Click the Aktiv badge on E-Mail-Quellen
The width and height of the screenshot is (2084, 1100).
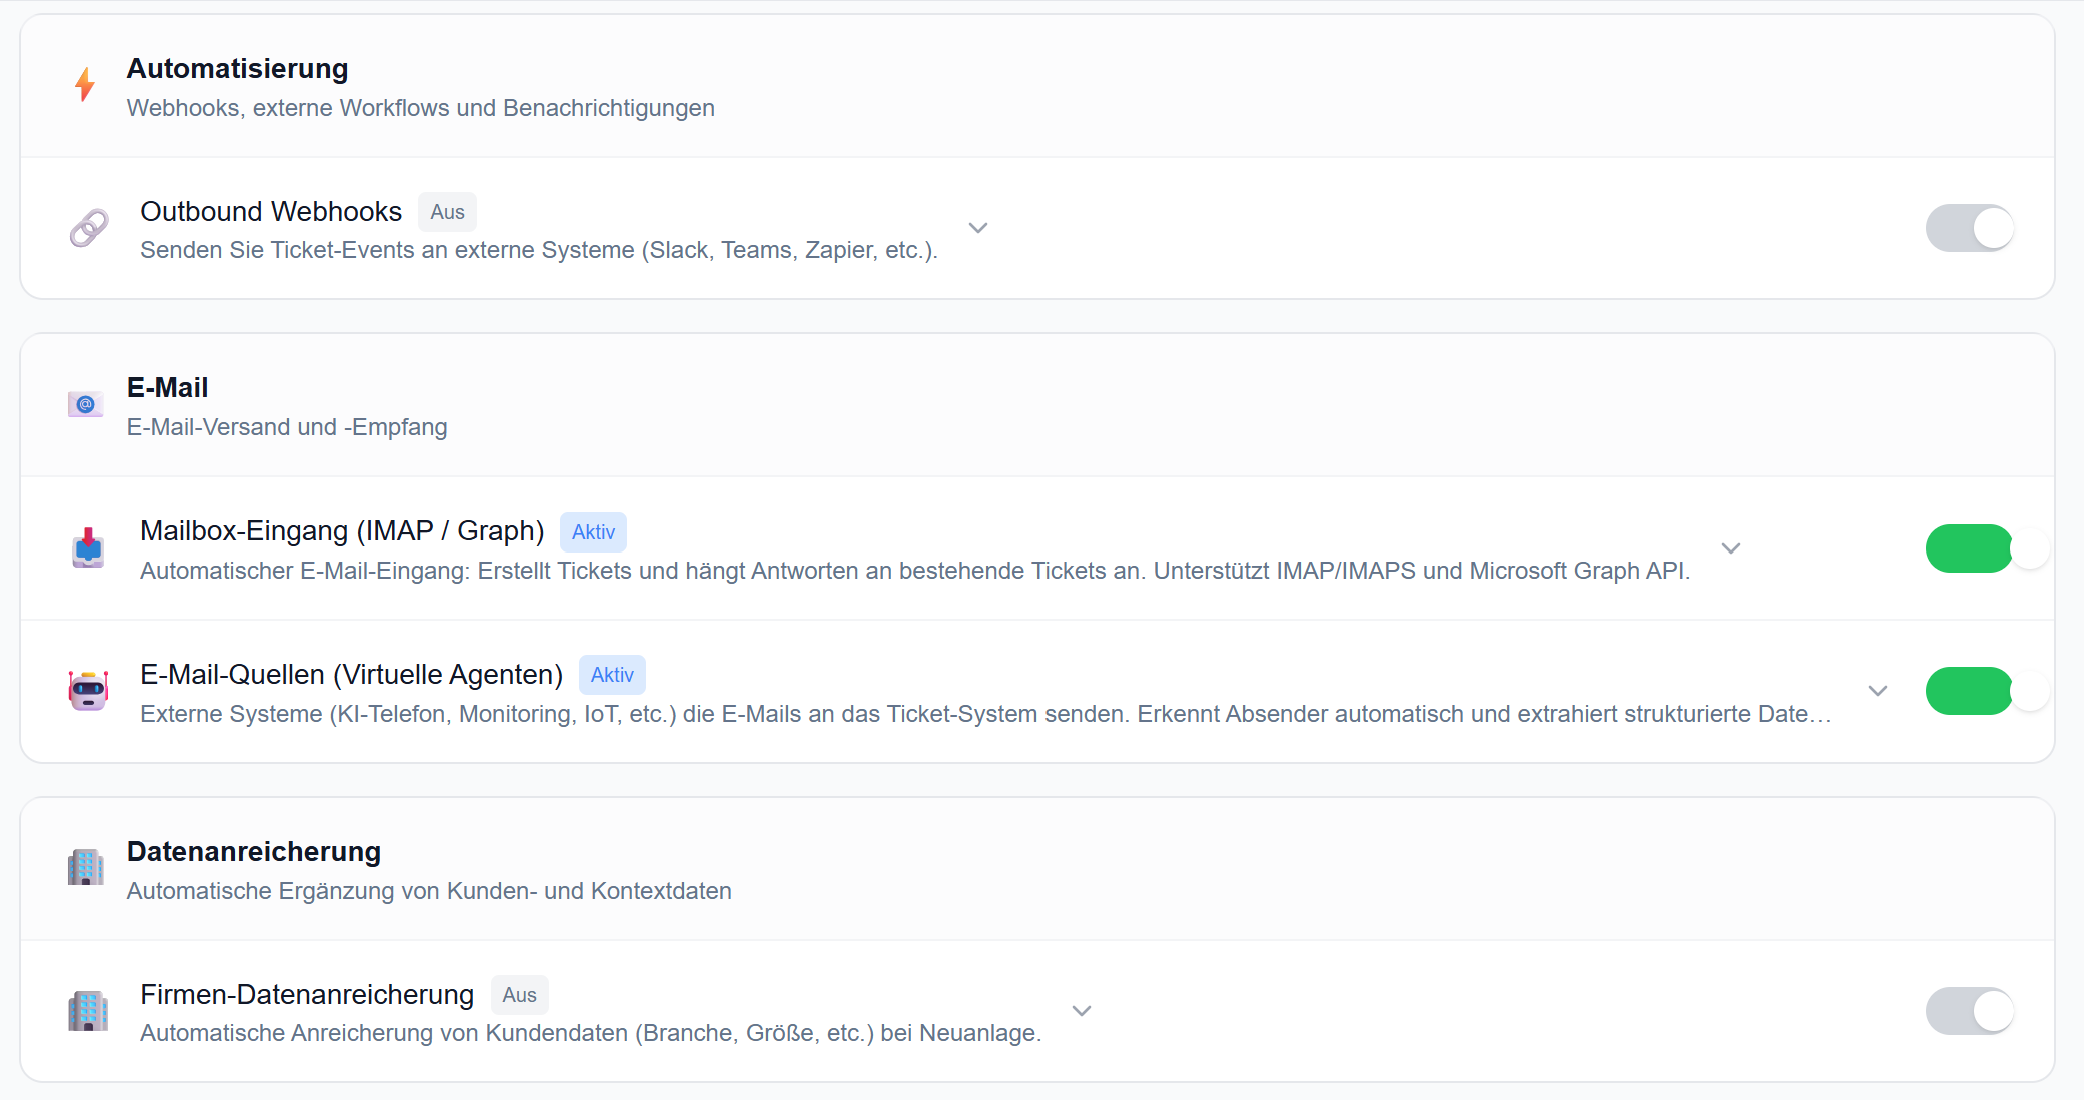pos(612,674)
